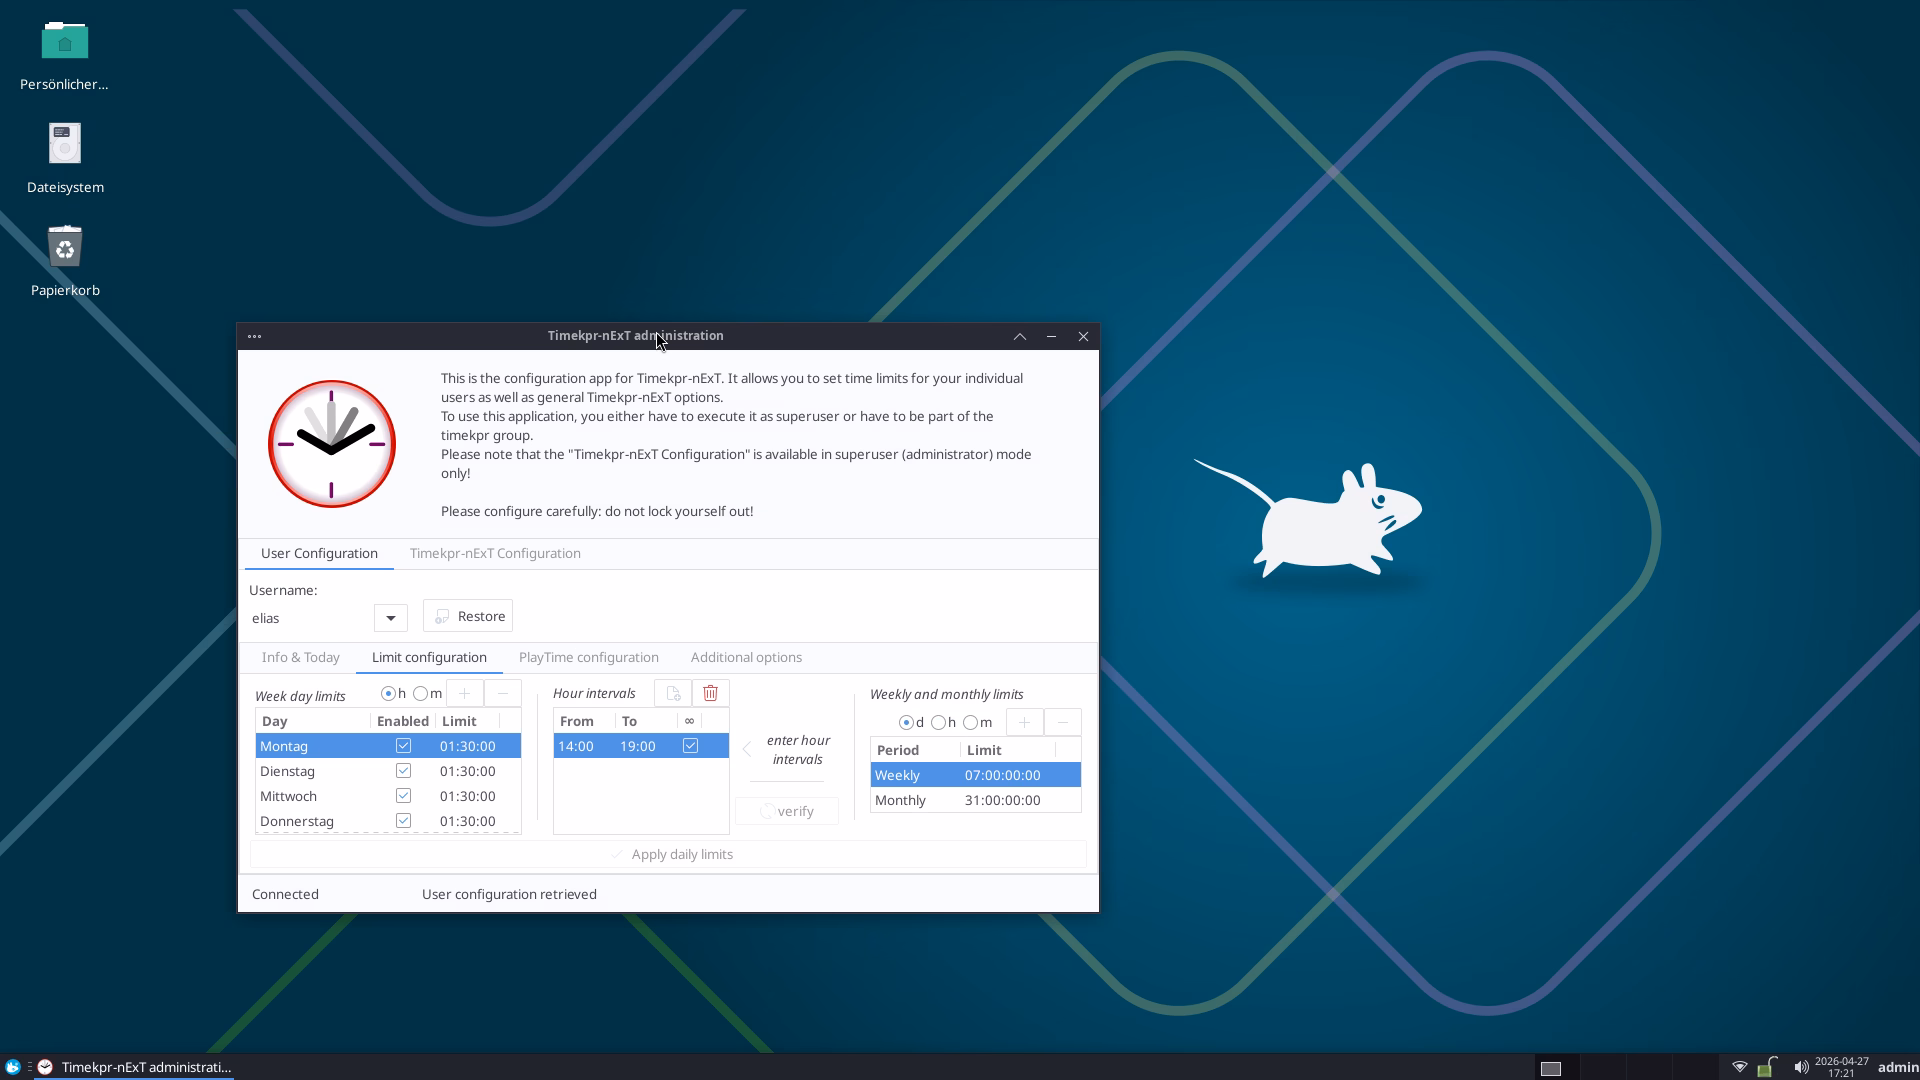Select hours radio for weekly and monthly limits
The image size is (1920, 1080).
[943, 723]
